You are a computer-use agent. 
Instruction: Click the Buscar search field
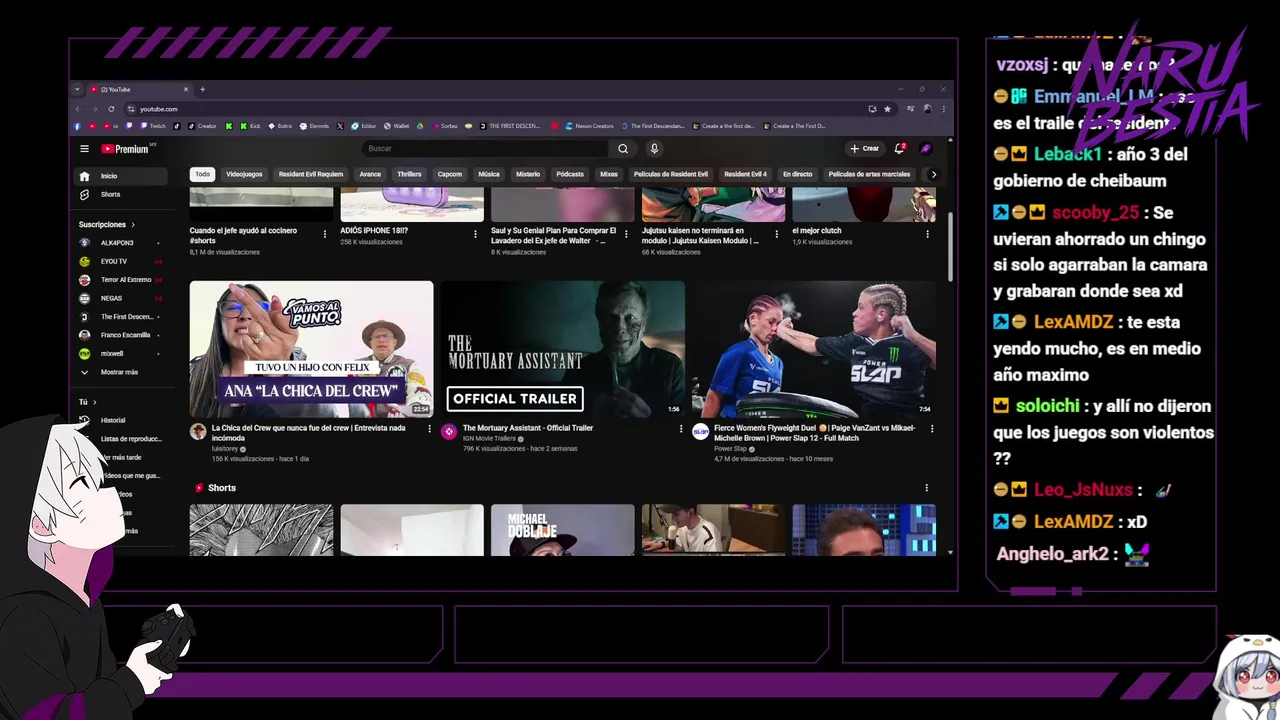[485, 149]
